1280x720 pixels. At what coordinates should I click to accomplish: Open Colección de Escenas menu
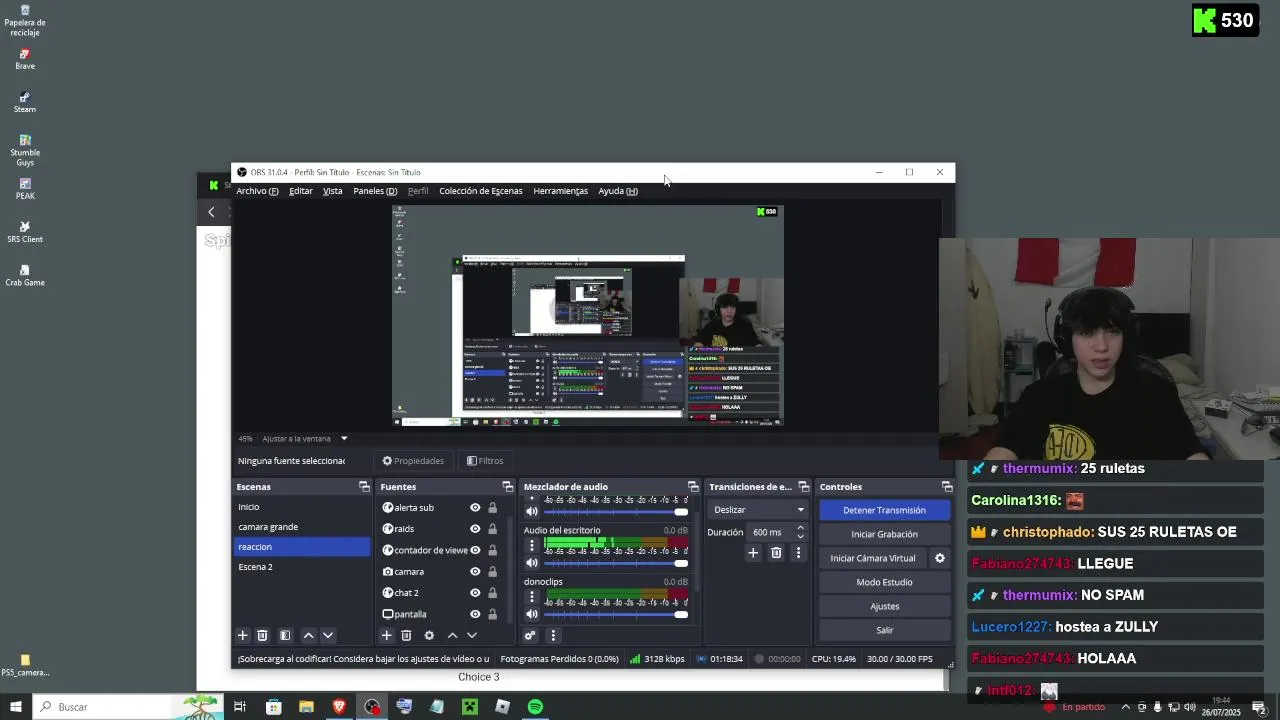(481, 191)
